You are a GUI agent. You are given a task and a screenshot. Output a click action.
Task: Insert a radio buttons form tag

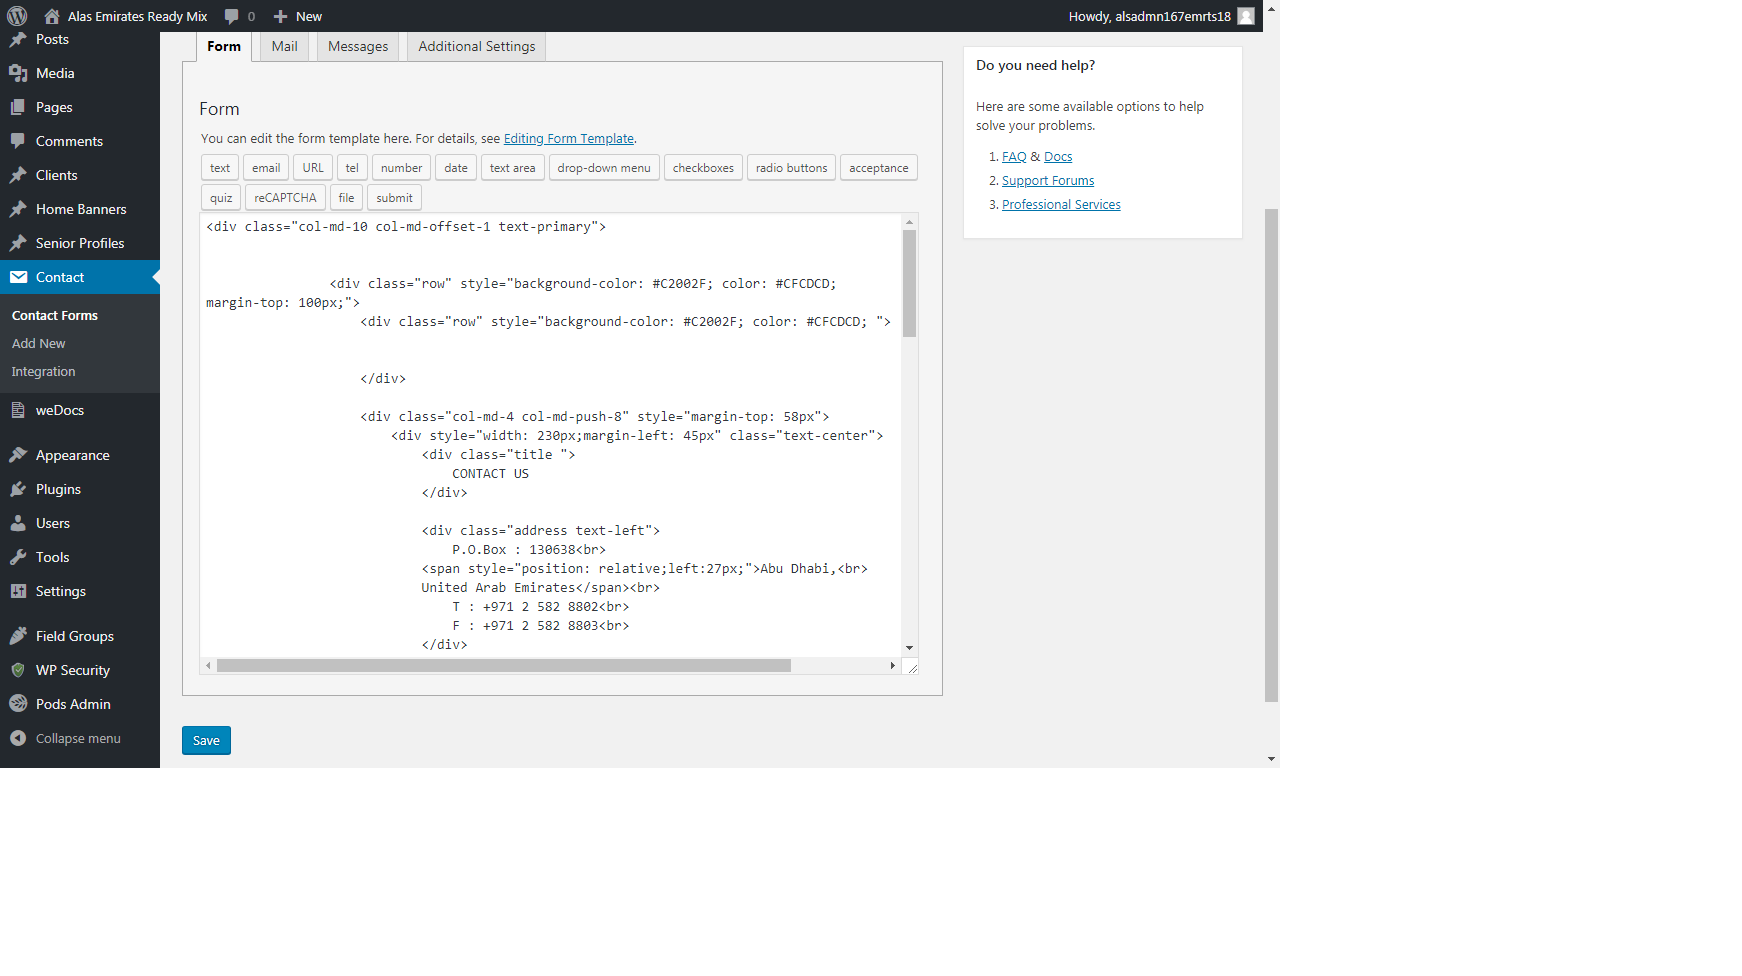[791, 168]
